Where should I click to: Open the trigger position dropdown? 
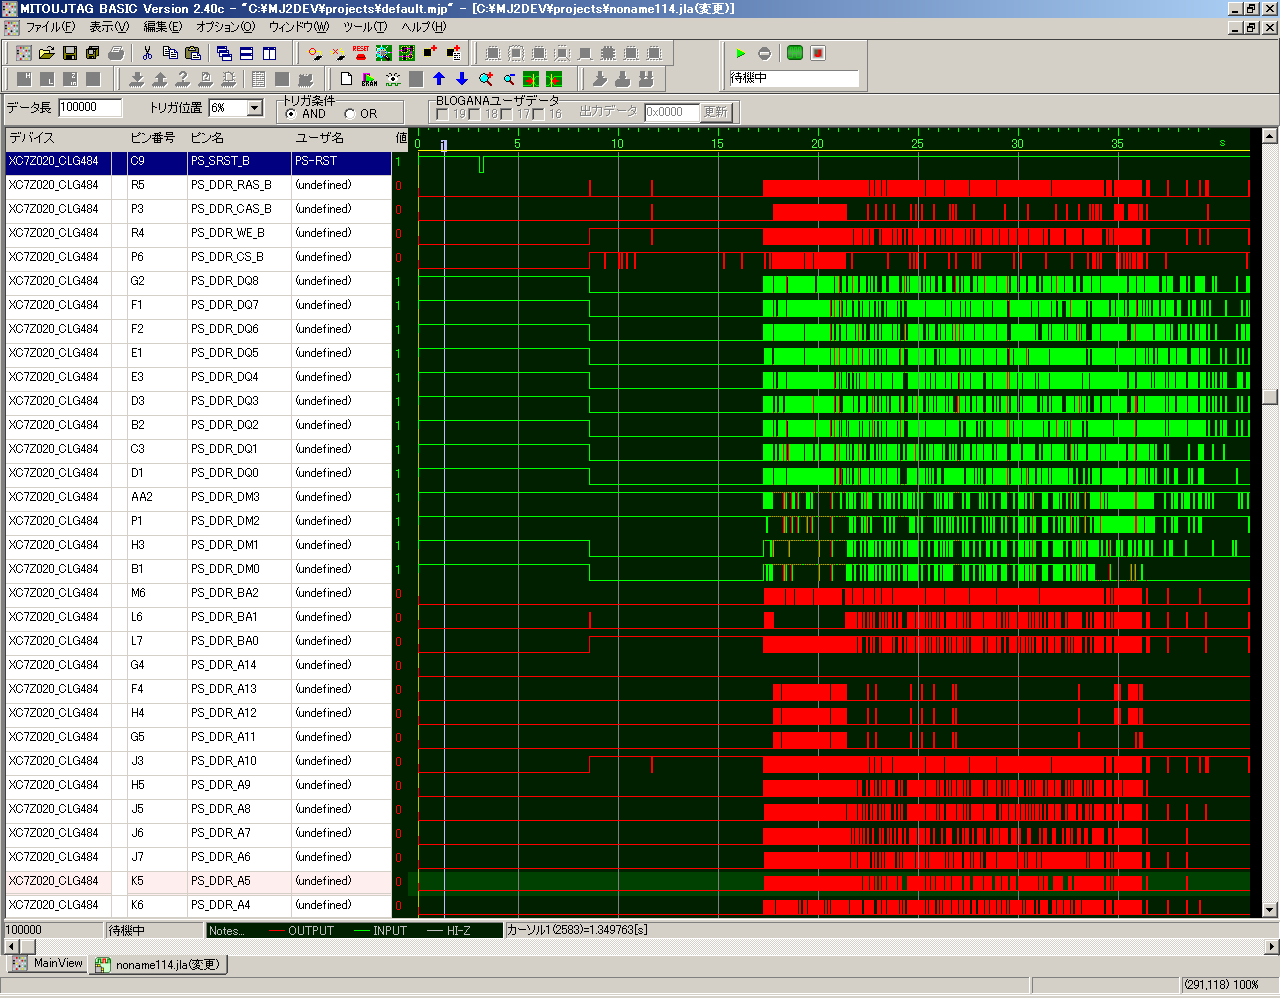(254, 108)
